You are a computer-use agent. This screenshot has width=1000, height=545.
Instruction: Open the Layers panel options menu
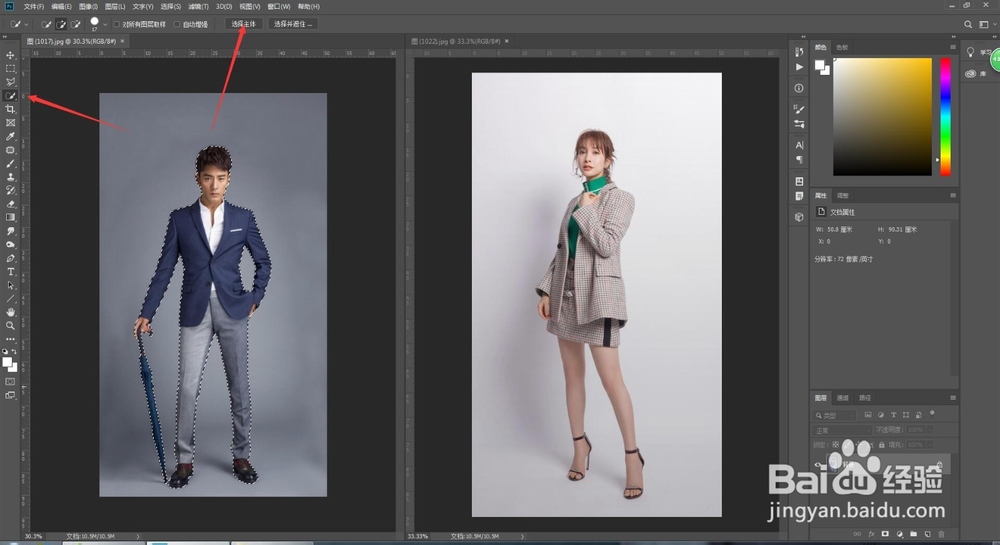953,397
